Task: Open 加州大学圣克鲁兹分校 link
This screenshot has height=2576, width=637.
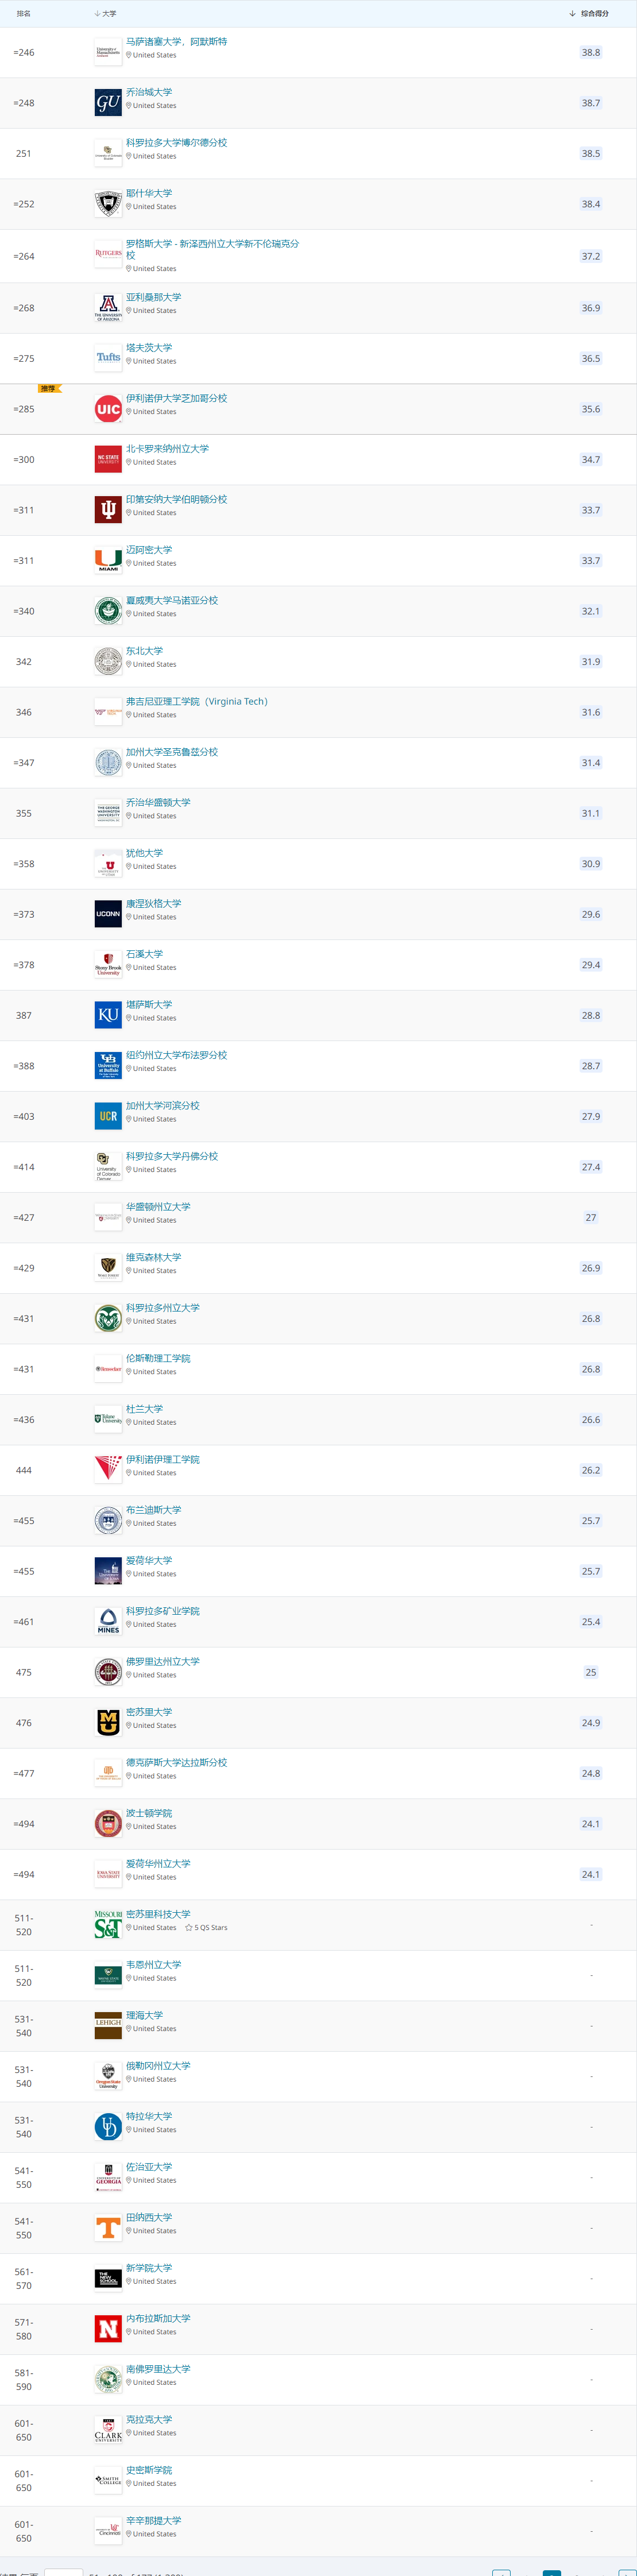Action: coord(172,752)
